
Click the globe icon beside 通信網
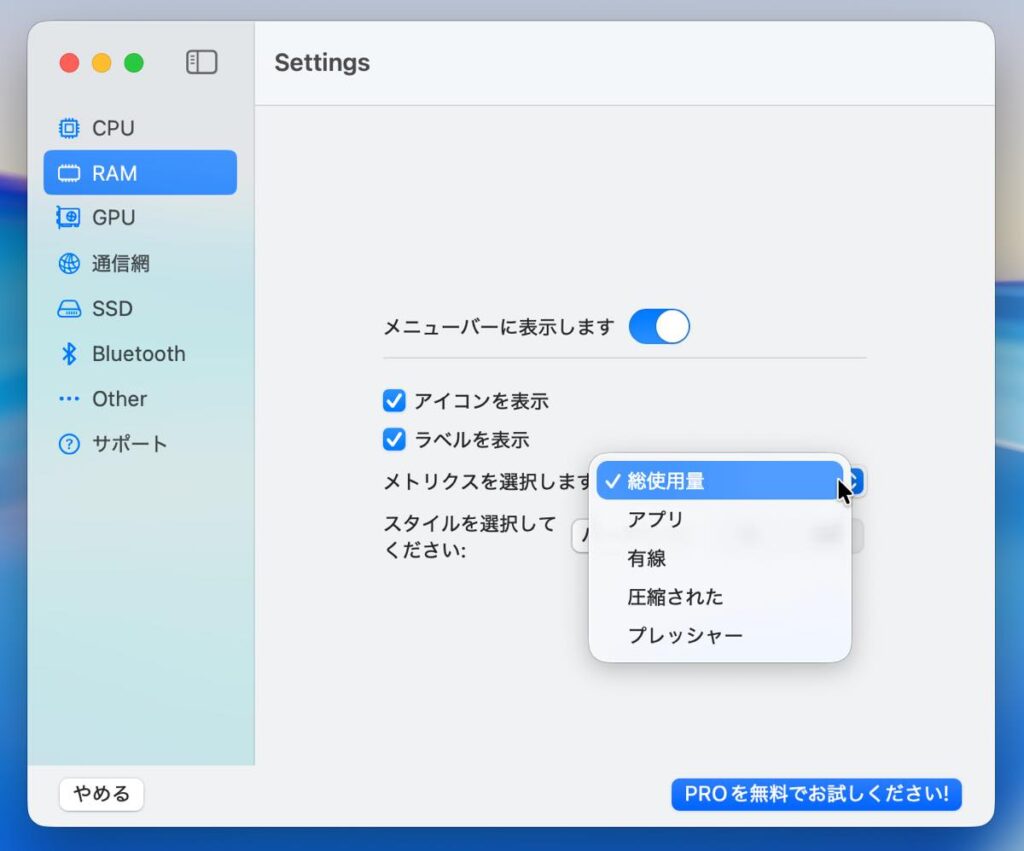click(x=69, y=264)
